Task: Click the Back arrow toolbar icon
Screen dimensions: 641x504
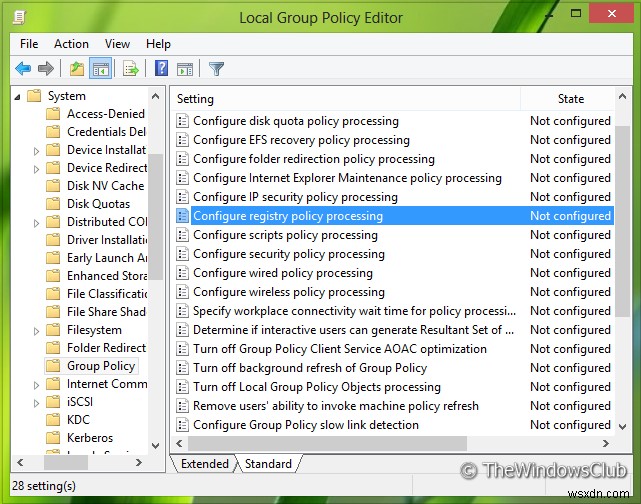Action: 23,68
